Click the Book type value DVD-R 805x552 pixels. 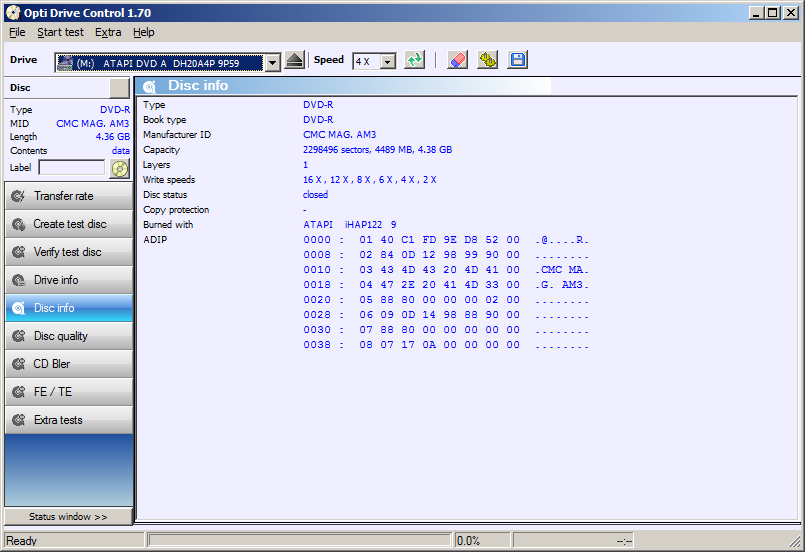click(318, 120)
